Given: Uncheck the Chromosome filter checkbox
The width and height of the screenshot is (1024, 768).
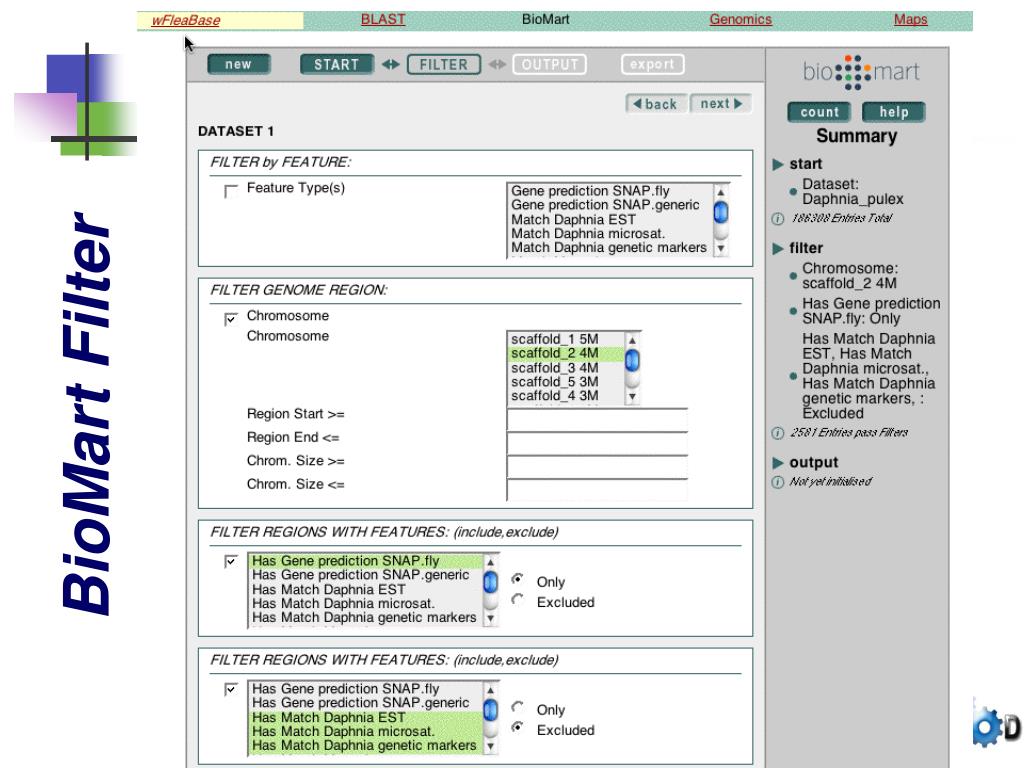Looking at the screenshot, I should (x=231, y=319).
